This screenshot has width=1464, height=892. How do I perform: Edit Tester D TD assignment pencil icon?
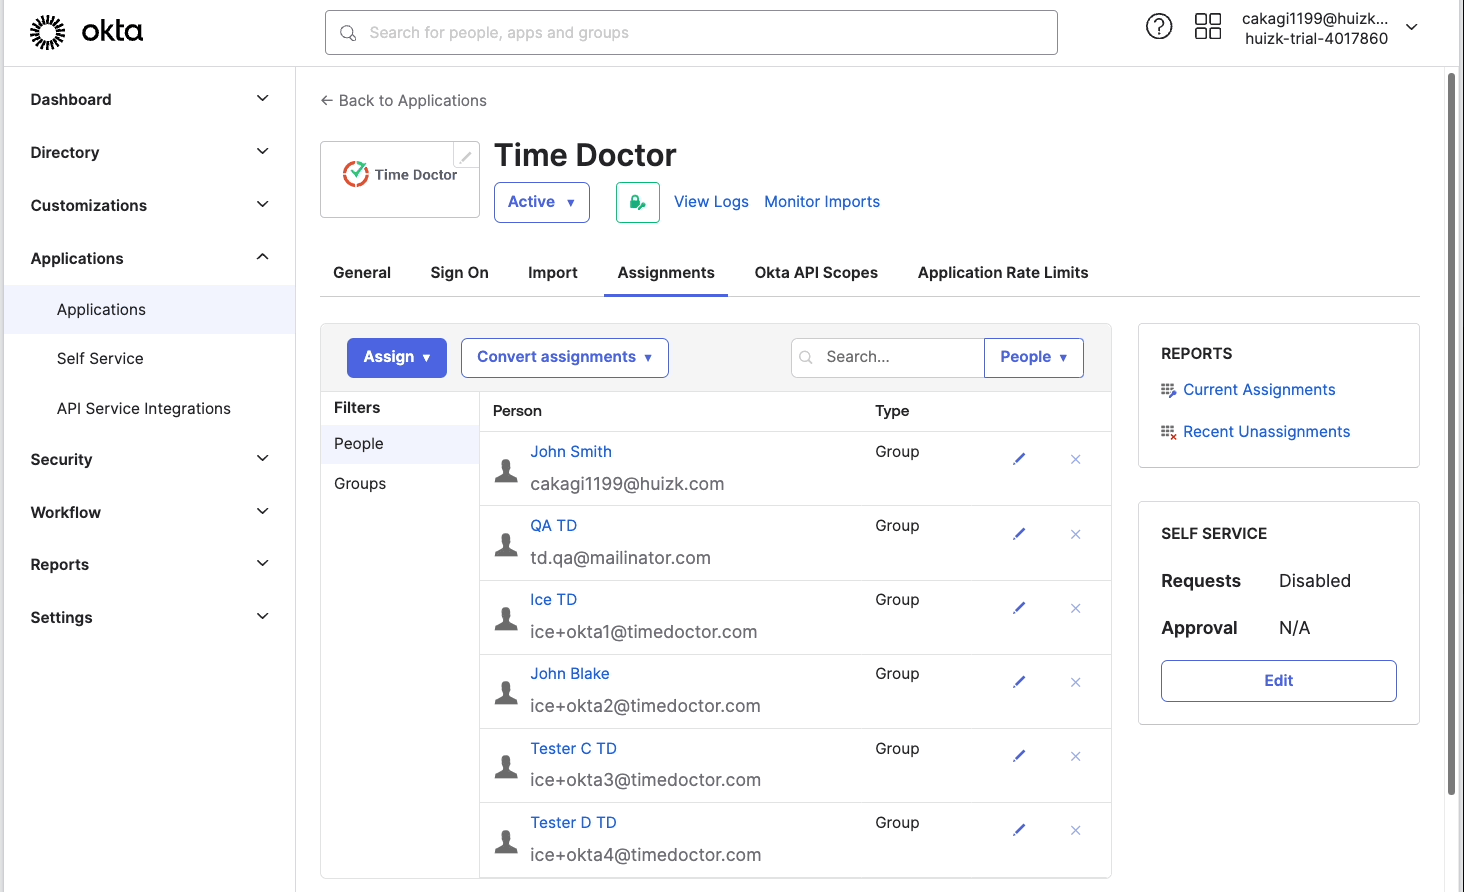pos(1019,830)
